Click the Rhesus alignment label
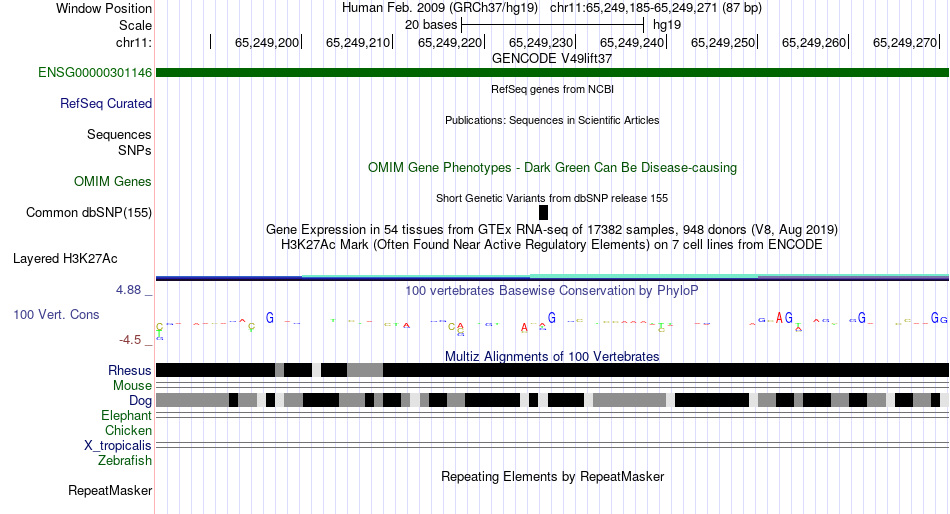950x514 pixels. (x=130, y=370)
